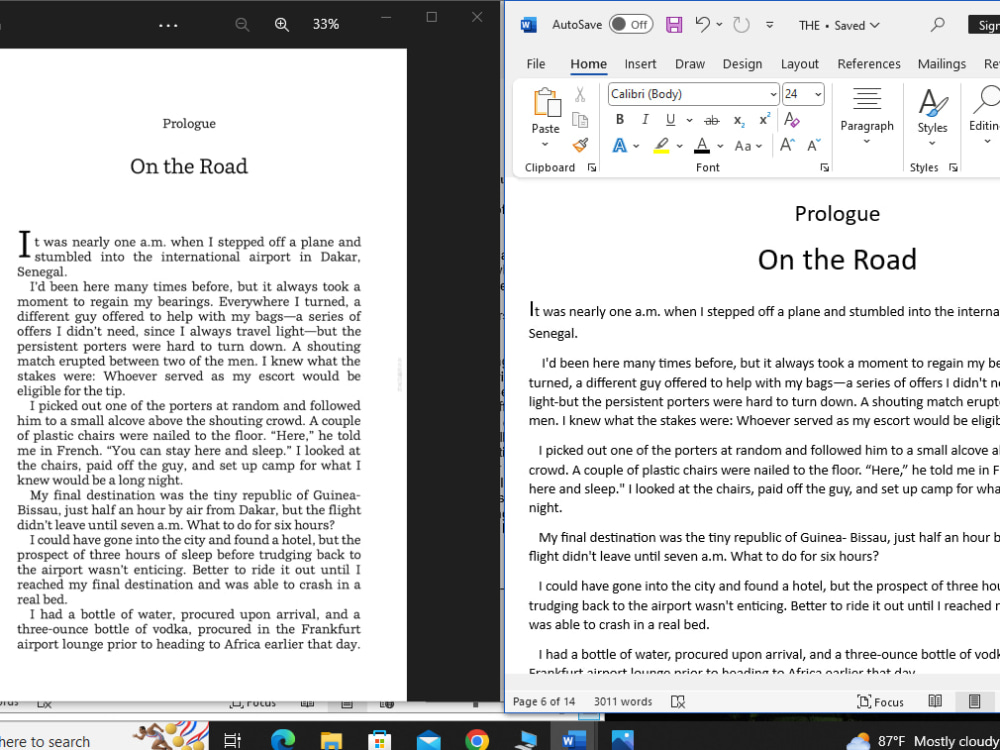Screen dimensions: 1000x750
Task: Open the Mailings tab
Action: point(942,64)
